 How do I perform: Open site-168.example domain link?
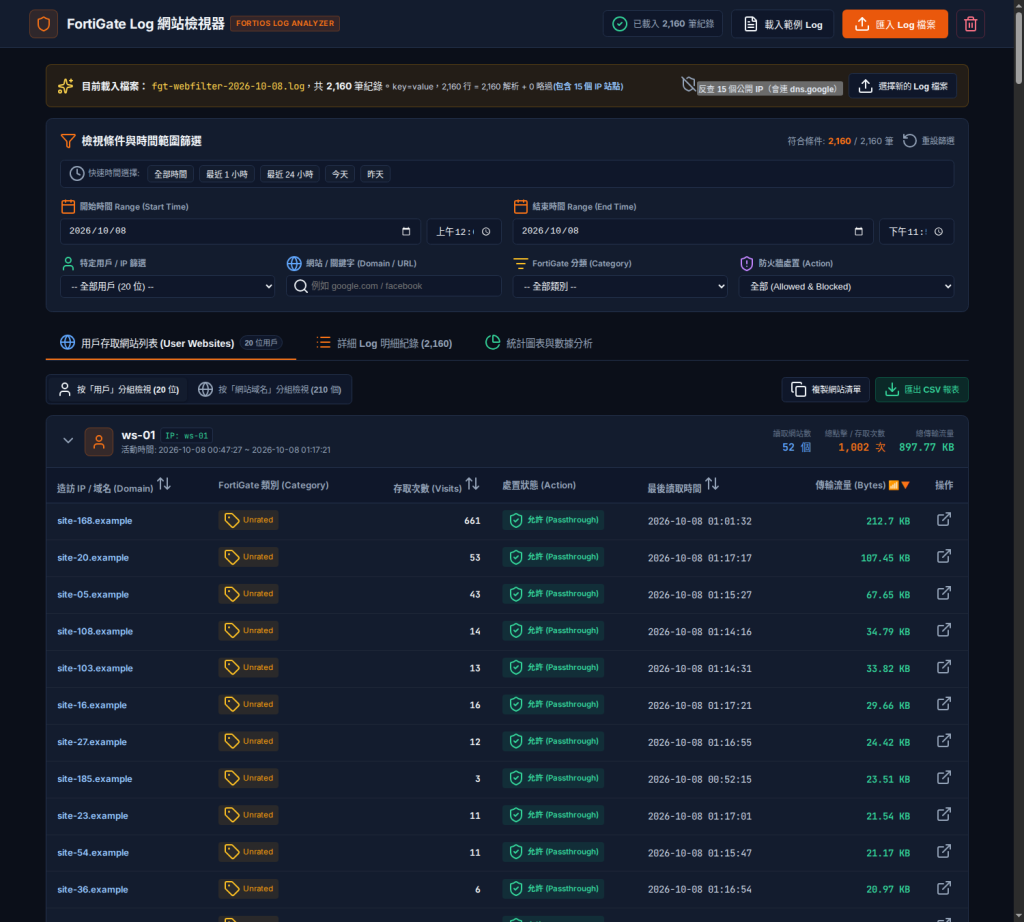click(95, 520)
